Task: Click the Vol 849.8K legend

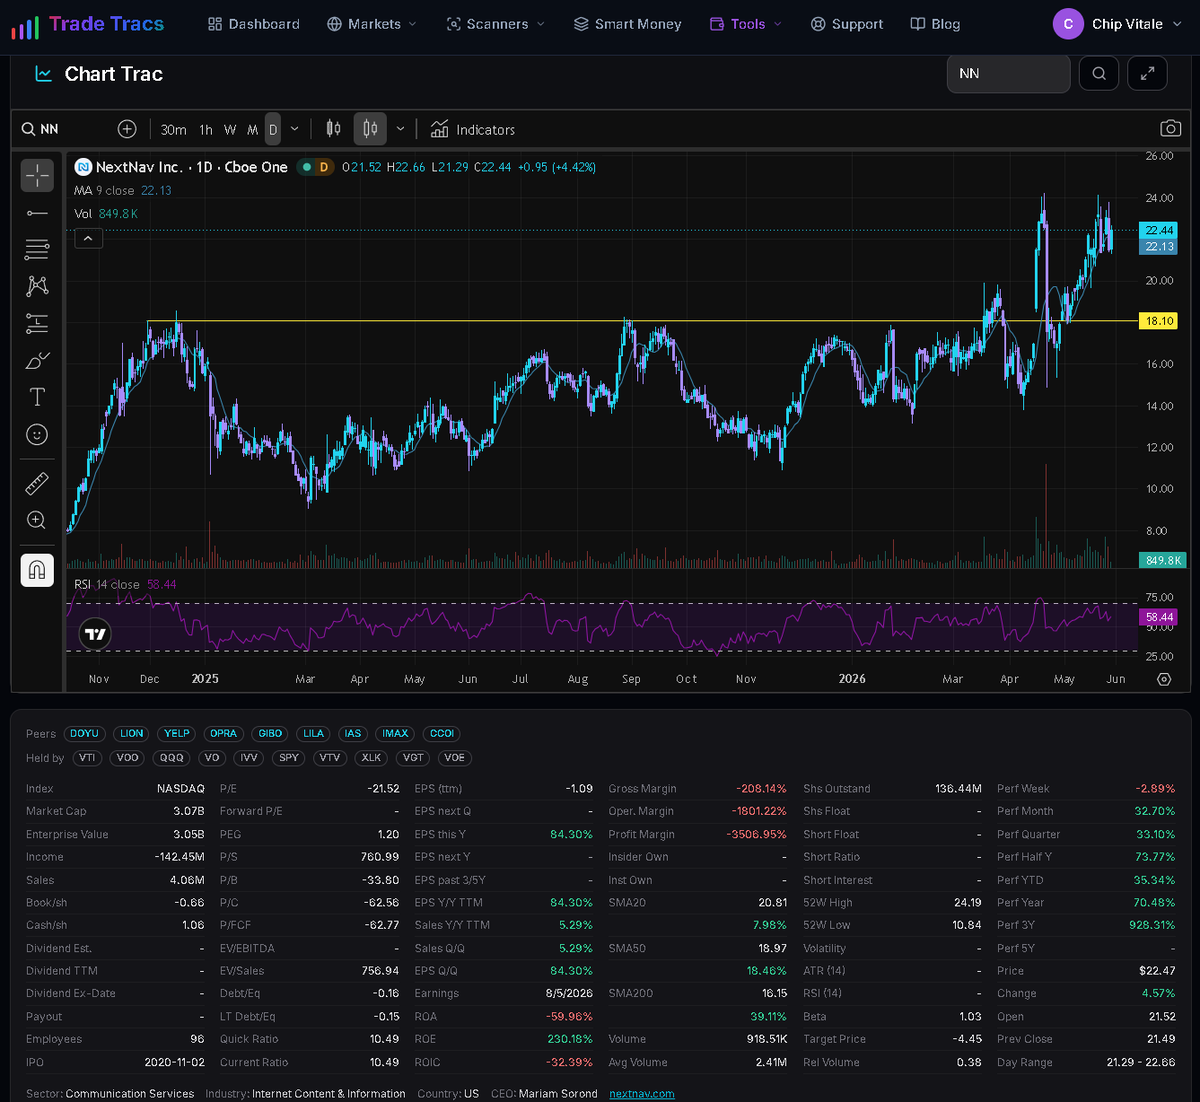Action: point(106,213)
